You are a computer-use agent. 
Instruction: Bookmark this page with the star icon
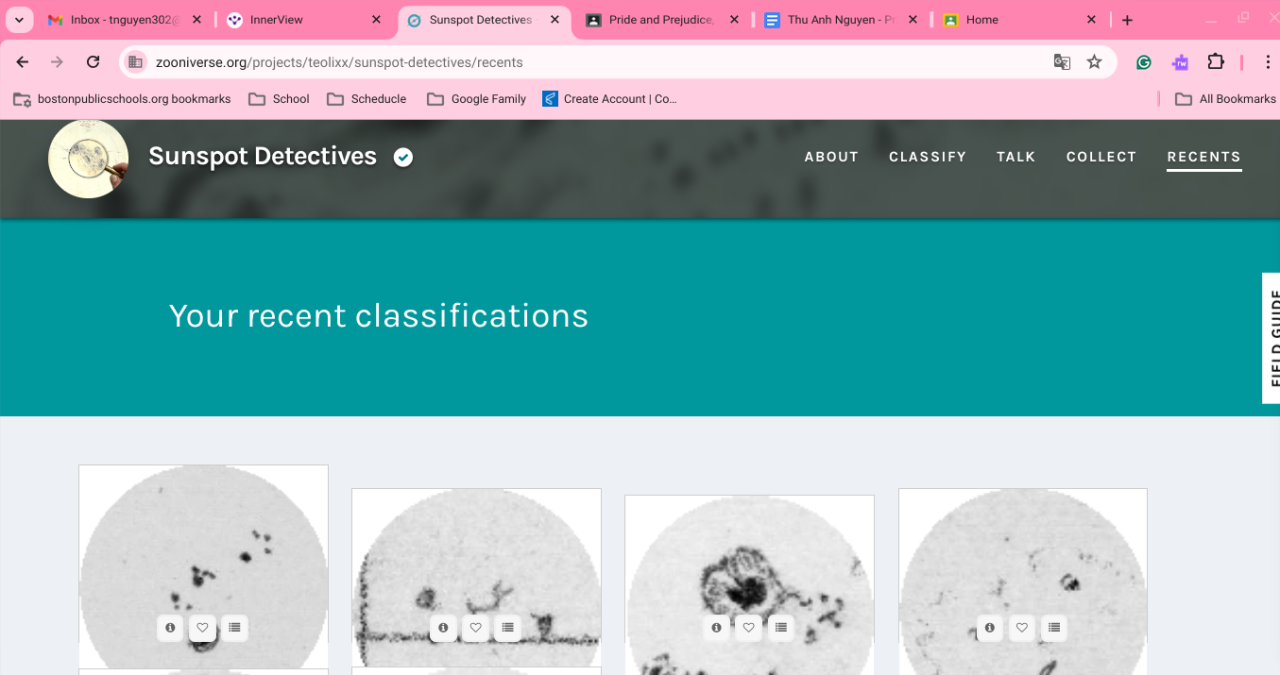[x=1094, y=62]
